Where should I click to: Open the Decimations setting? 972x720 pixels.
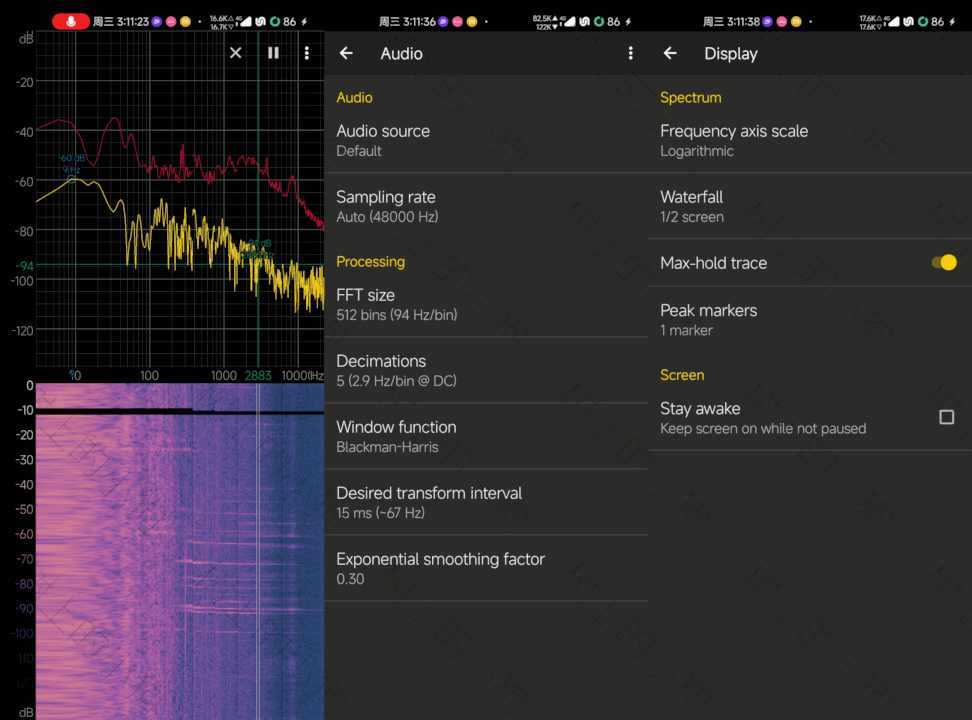[486, 370]
